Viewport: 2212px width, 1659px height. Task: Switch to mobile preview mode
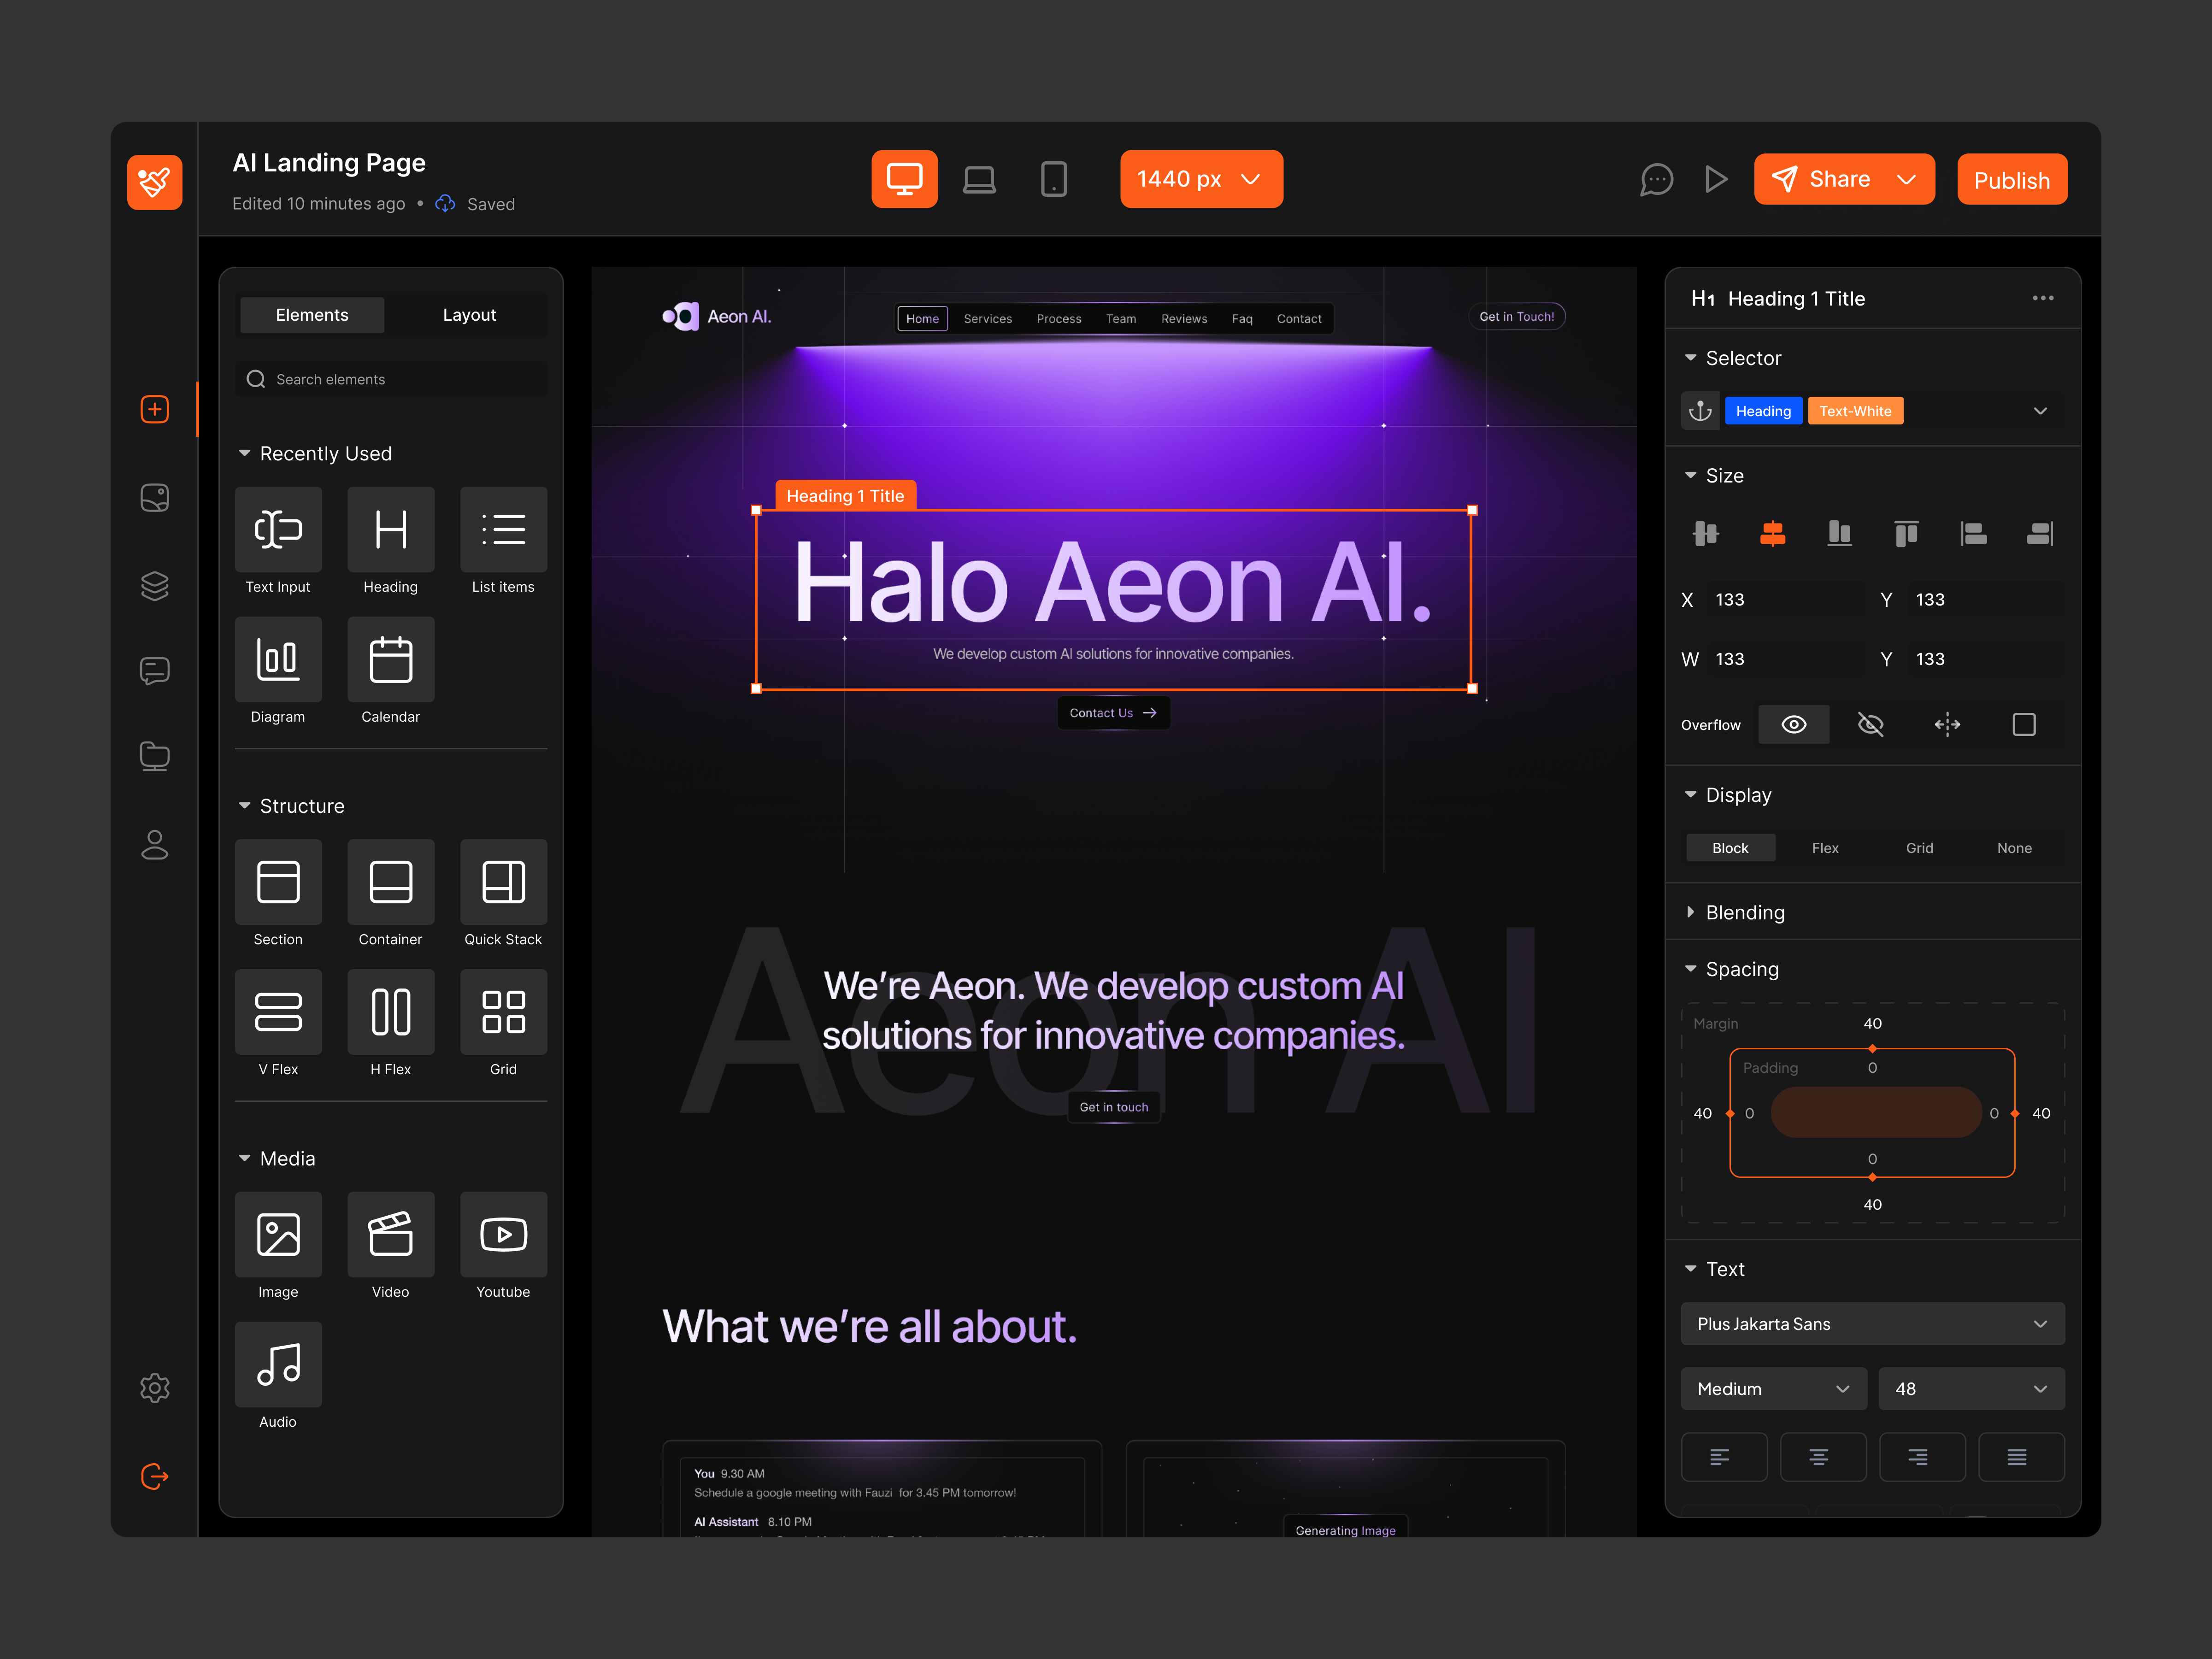click(x=1053, y=179)
